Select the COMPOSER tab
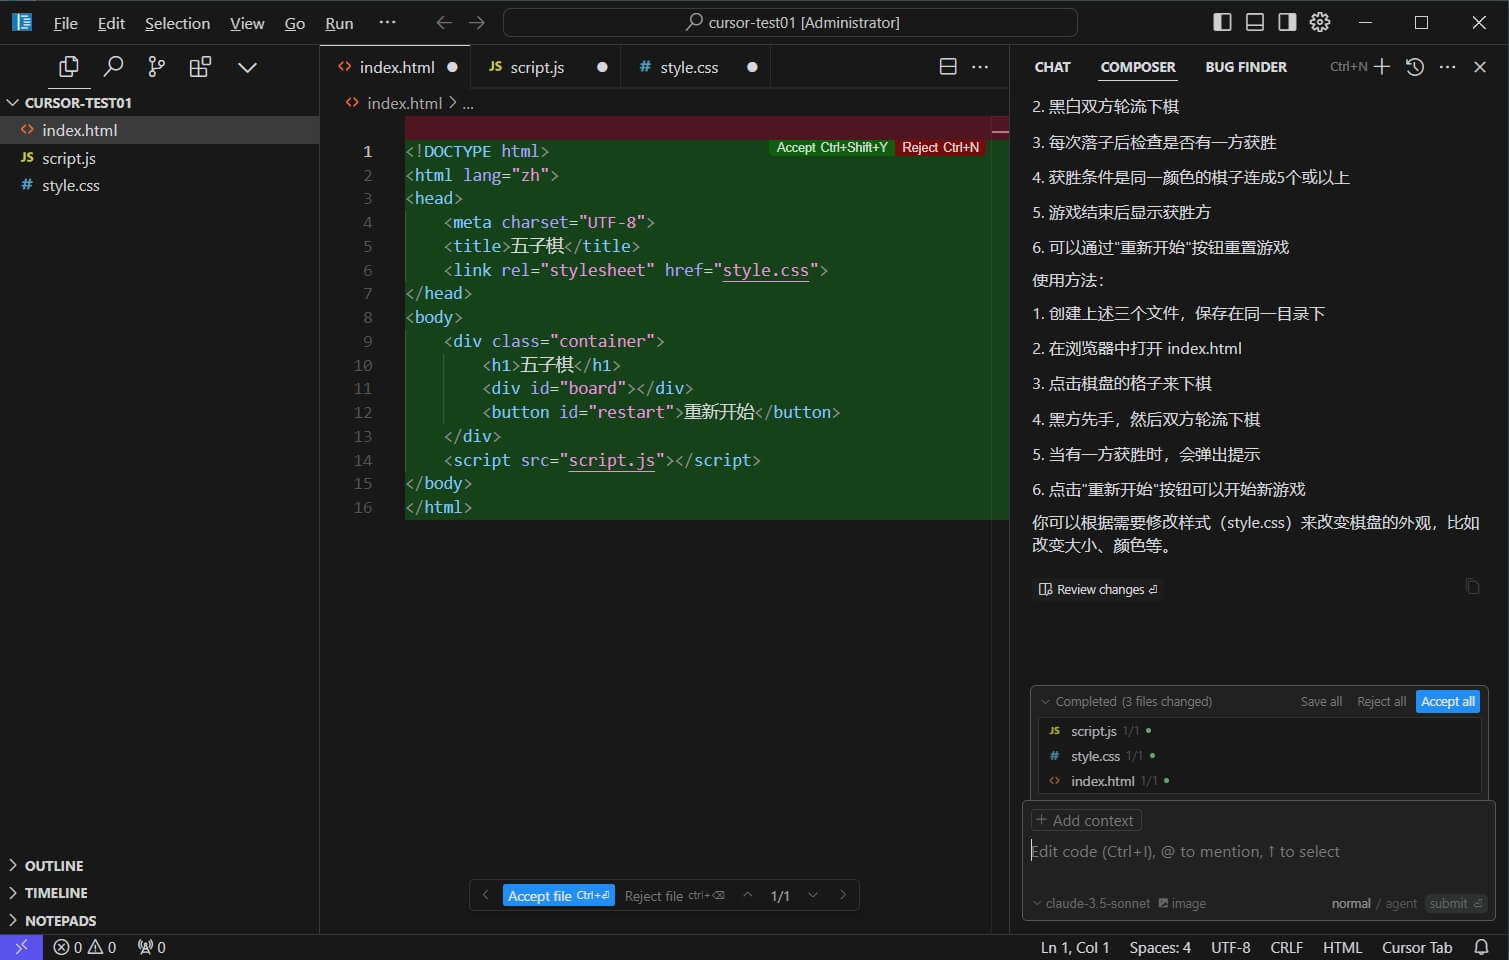1509x960 pixels. click(1138, 67)
